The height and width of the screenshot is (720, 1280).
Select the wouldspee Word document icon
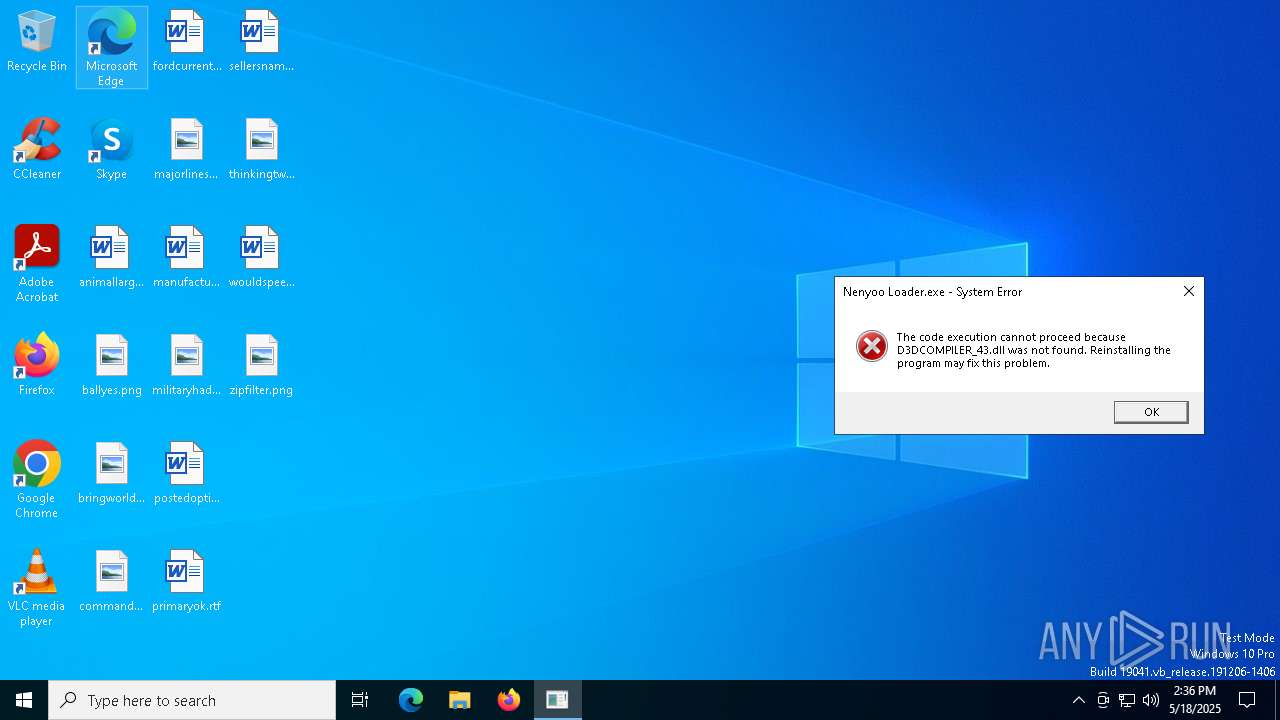(261, 258)
